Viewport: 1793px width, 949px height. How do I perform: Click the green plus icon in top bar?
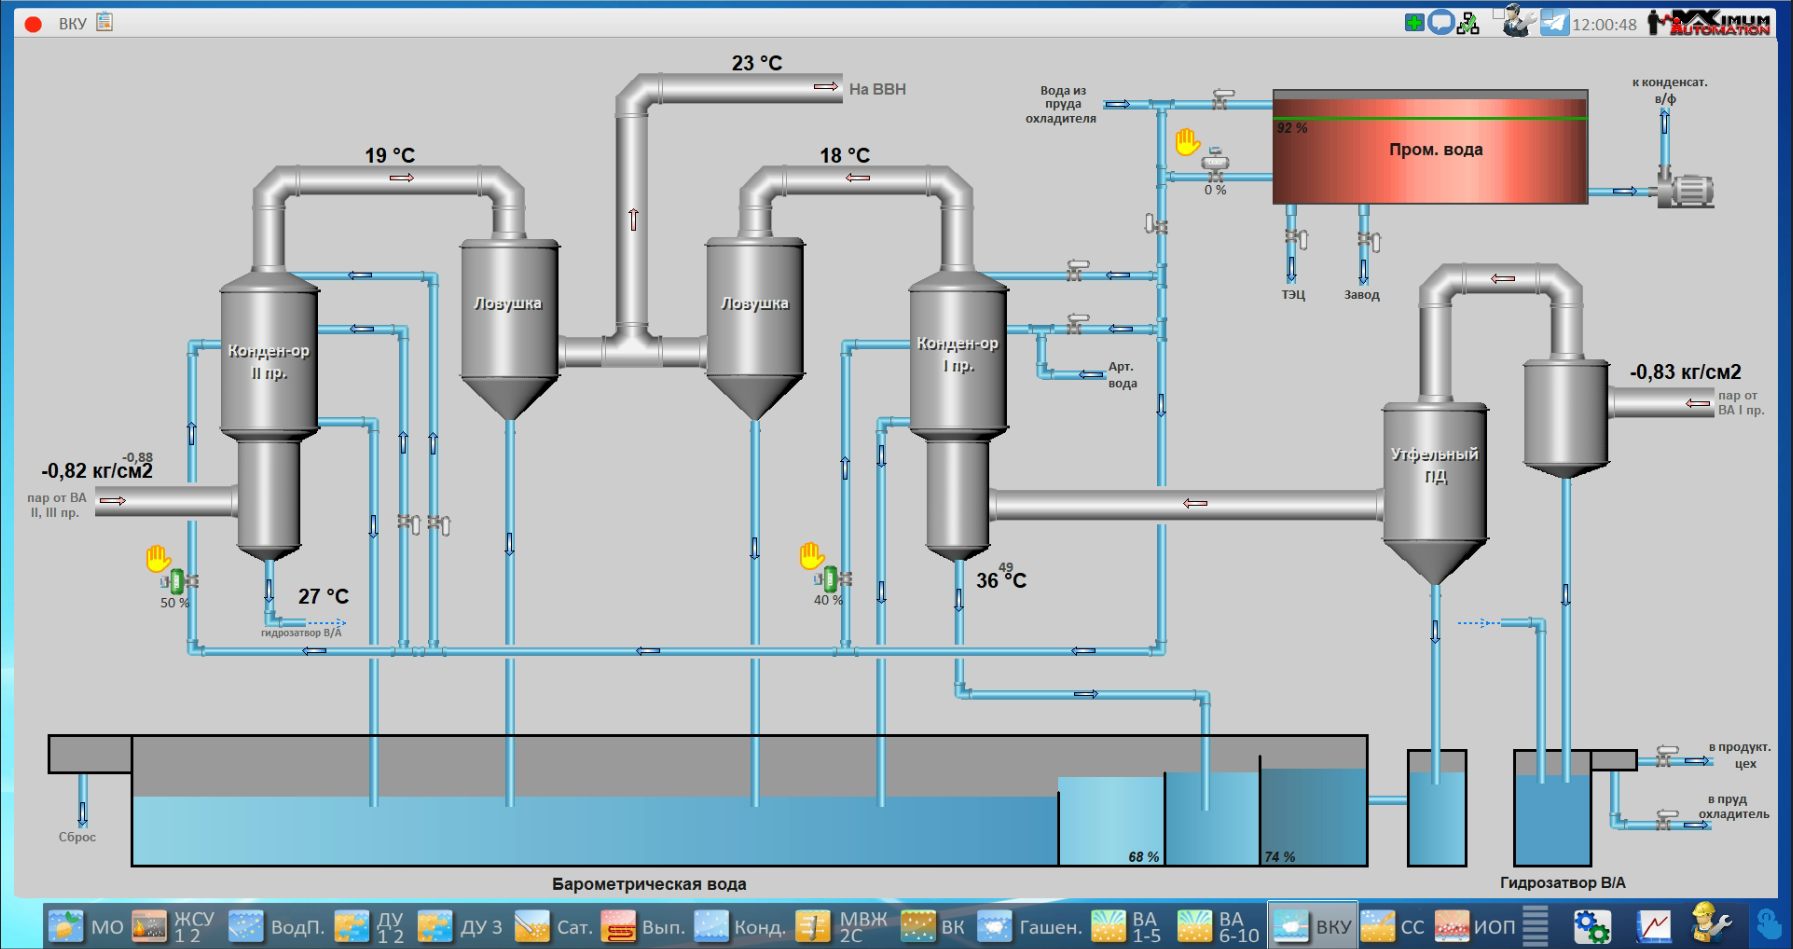point(1414,22)
